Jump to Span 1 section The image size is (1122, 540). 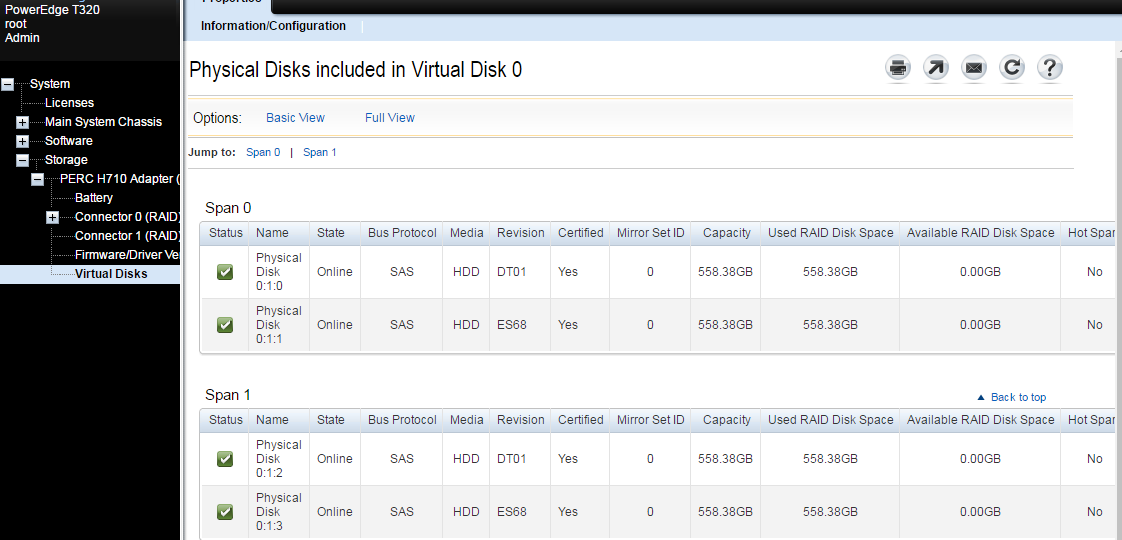click(319, 153)
